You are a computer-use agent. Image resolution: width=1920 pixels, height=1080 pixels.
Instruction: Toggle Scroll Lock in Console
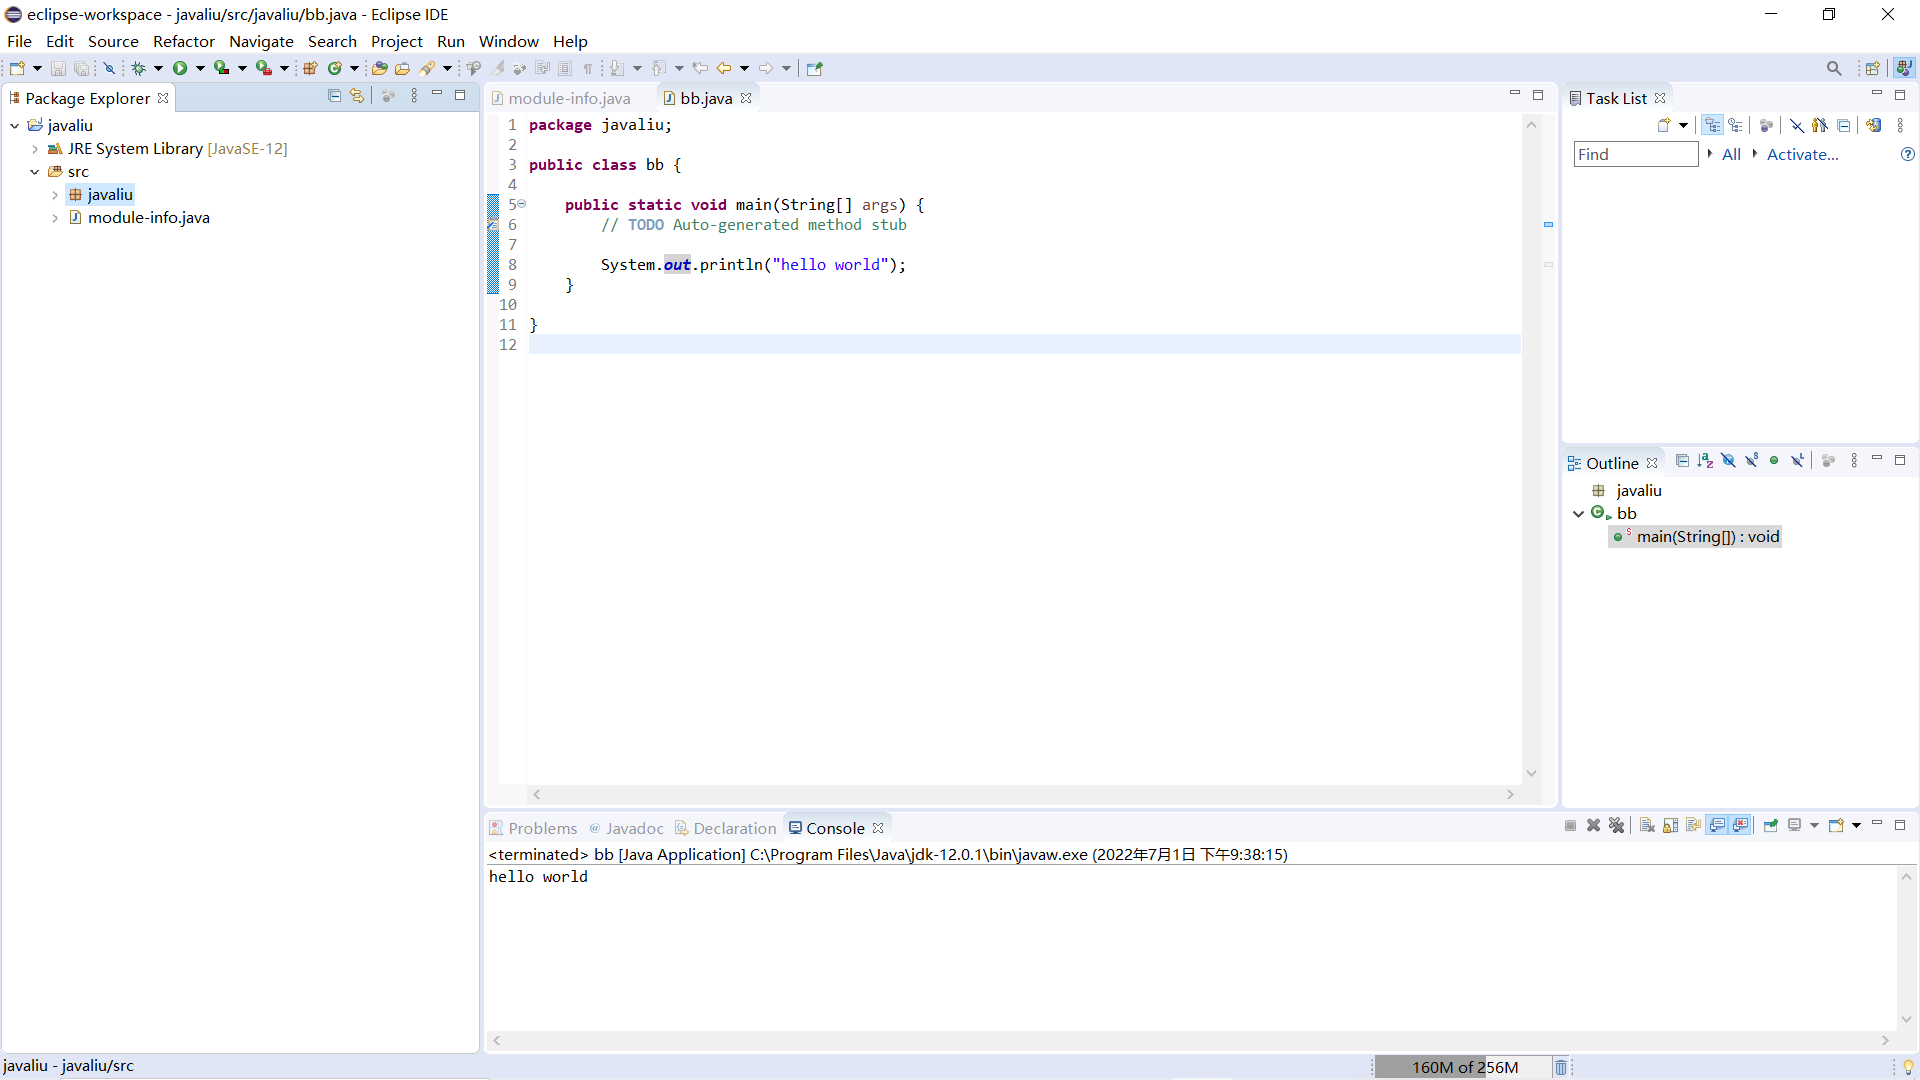(x=1670, y=825)
